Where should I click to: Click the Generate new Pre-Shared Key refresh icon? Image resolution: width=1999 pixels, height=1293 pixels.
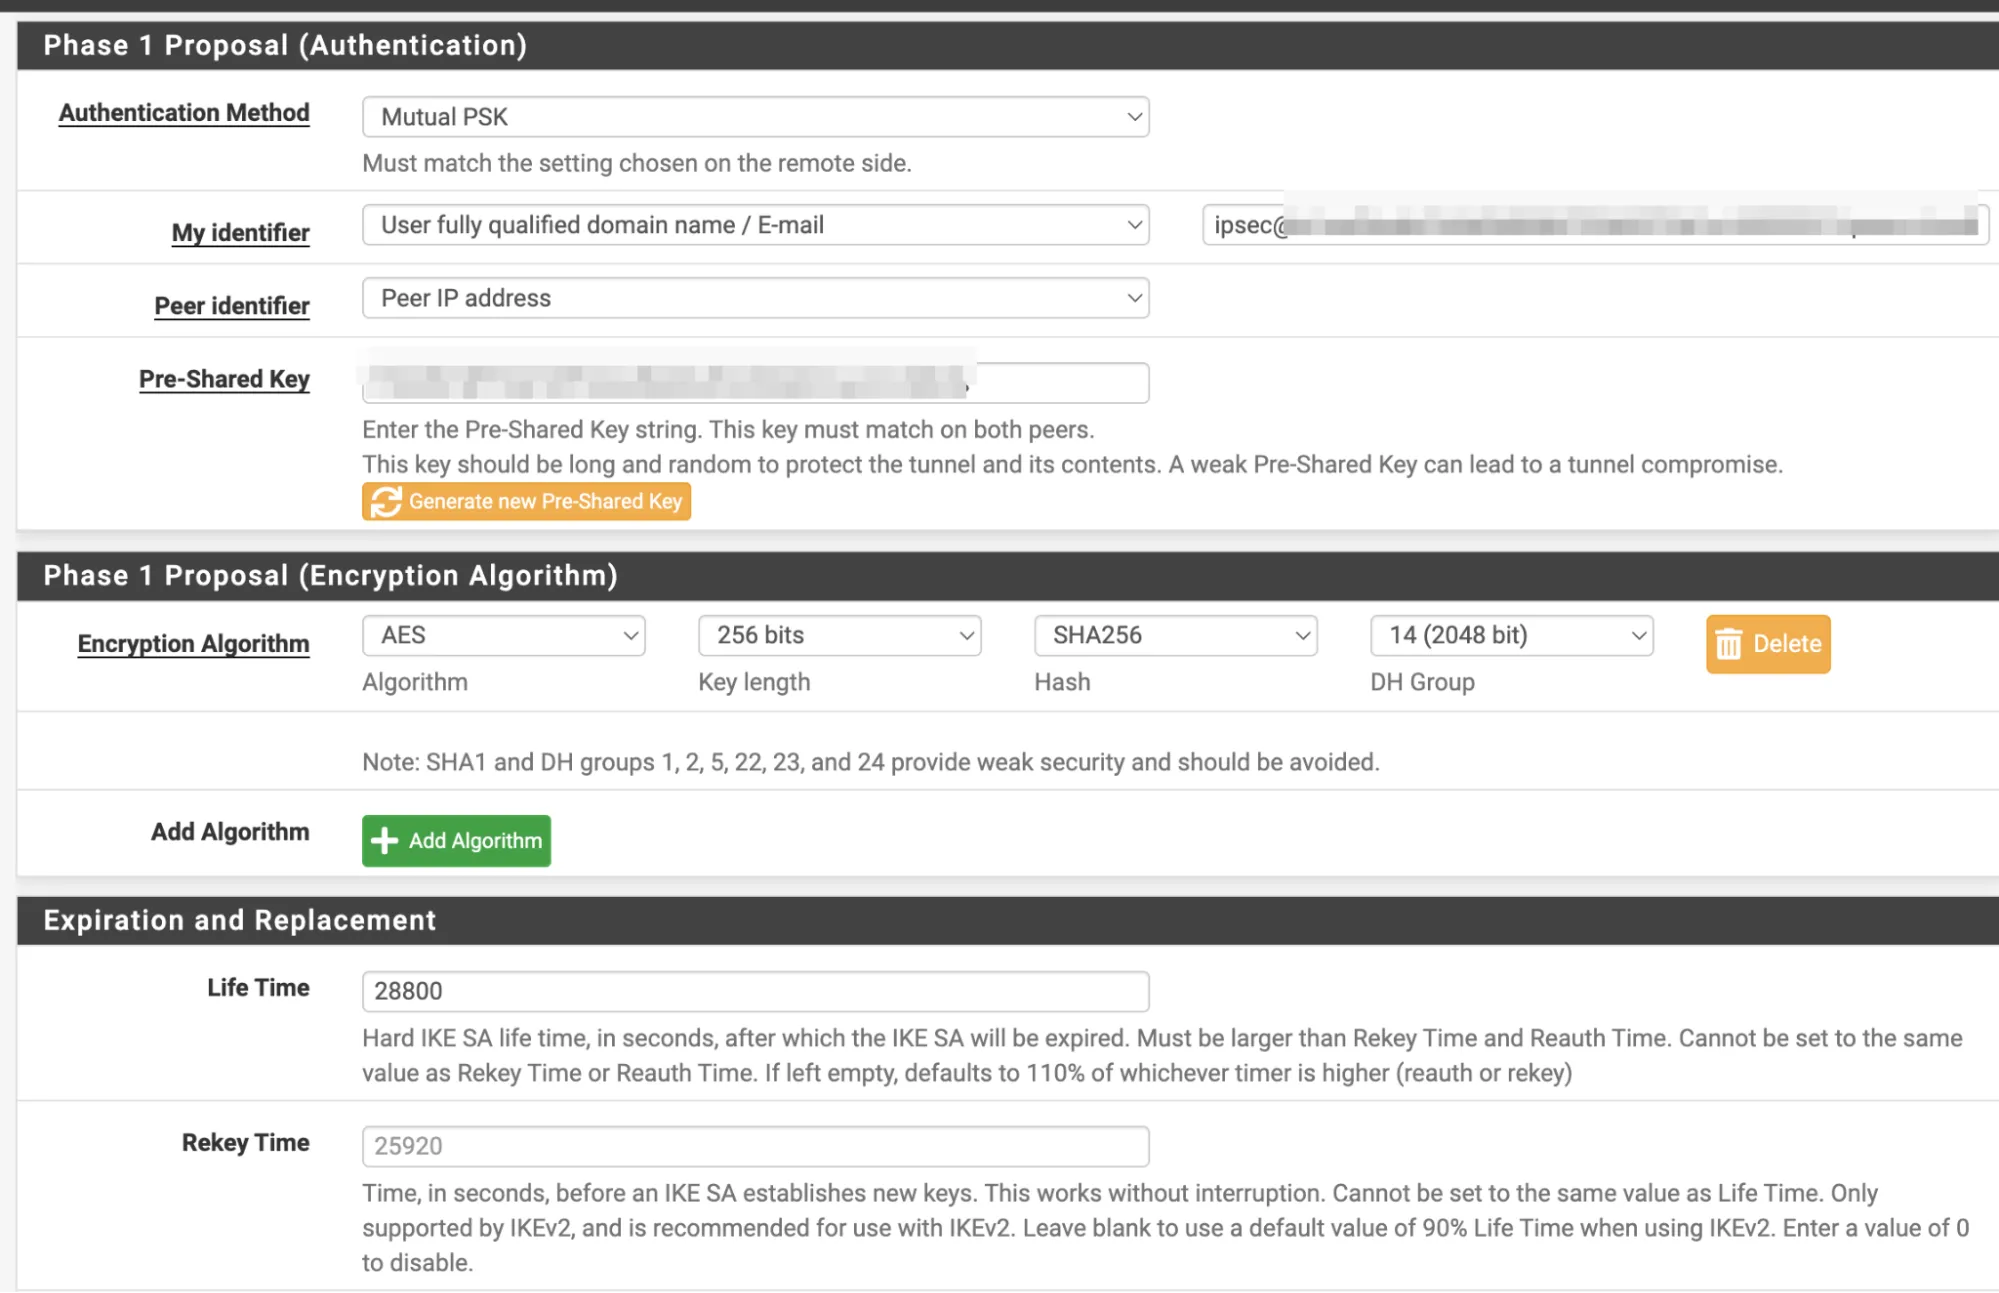point(385,501)
